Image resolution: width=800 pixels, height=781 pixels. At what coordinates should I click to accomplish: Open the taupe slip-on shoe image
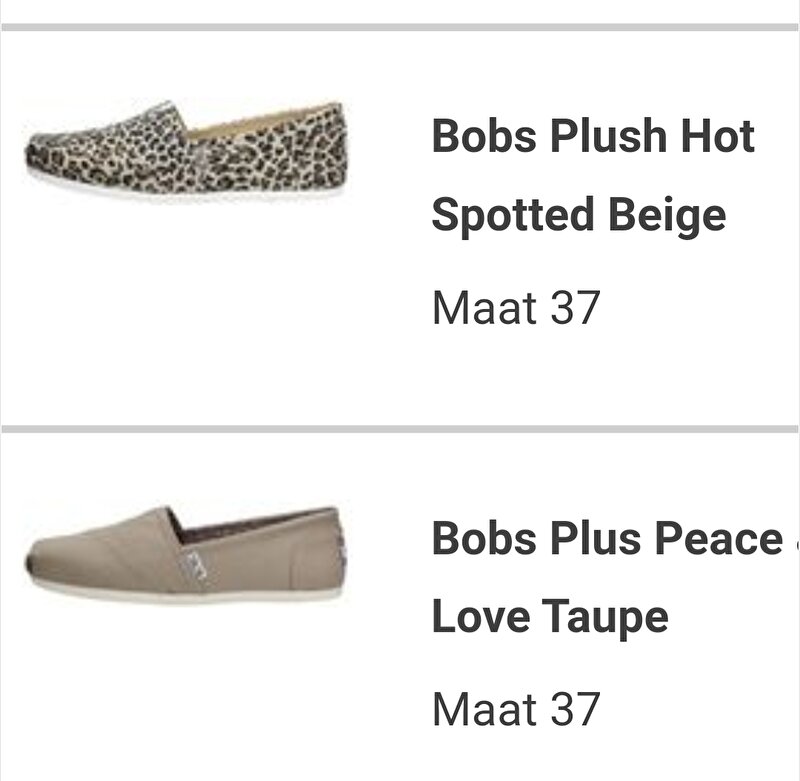186,553
